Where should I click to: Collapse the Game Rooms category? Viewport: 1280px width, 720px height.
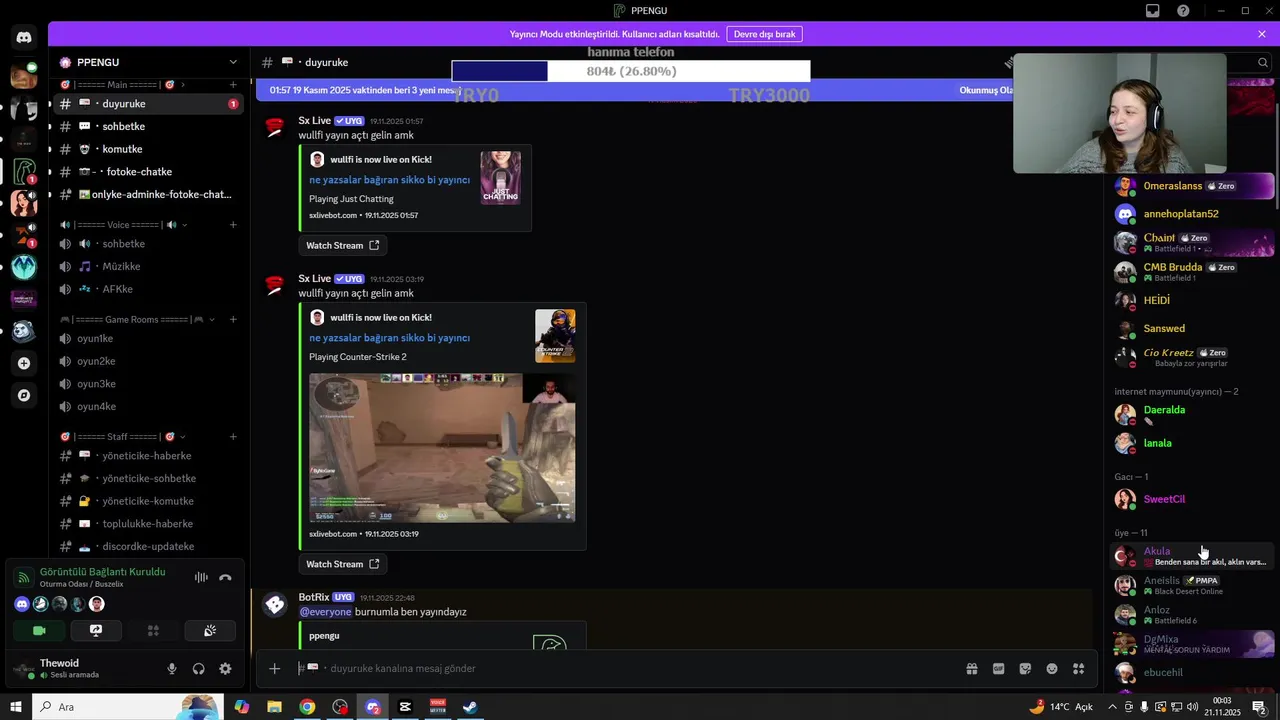click(x=140, y=320)
